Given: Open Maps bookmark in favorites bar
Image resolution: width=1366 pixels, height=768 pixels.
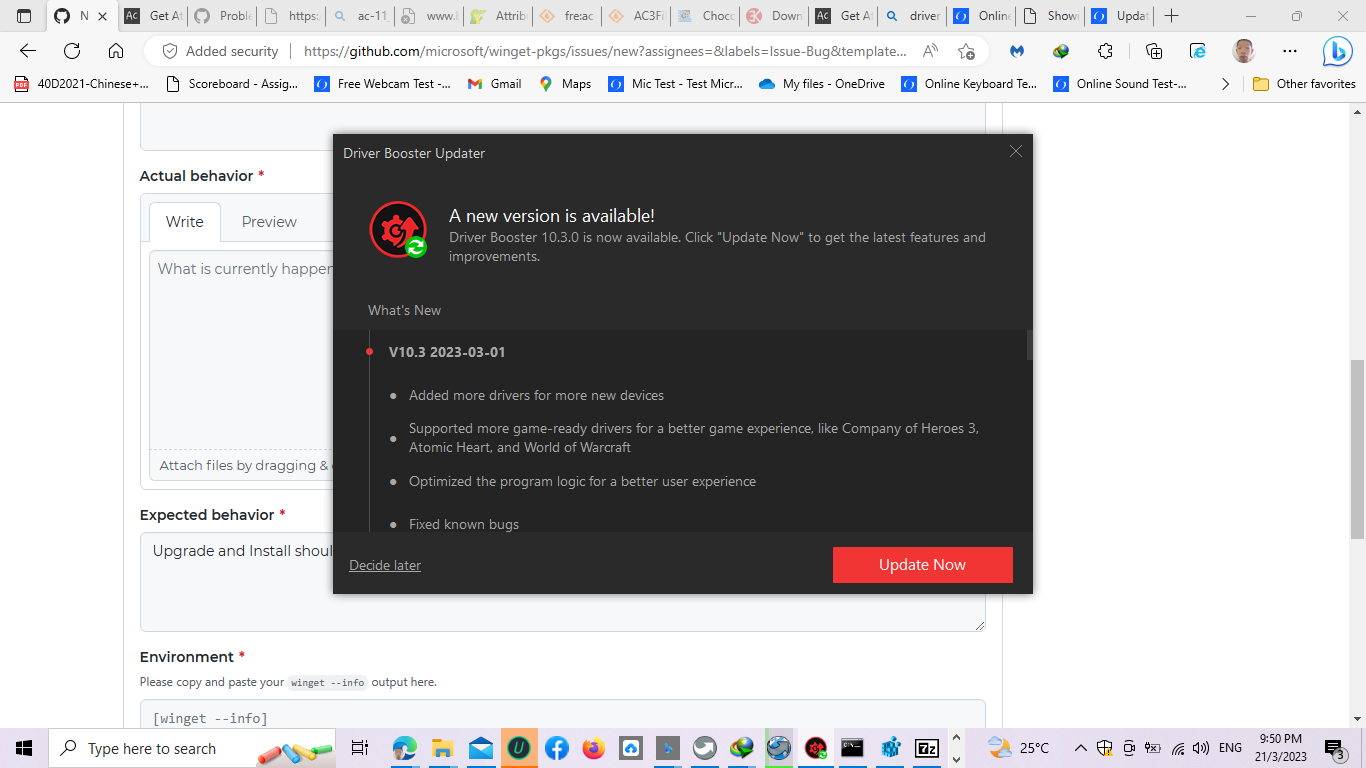Looking at the screenshot, I should coord(564,84).
